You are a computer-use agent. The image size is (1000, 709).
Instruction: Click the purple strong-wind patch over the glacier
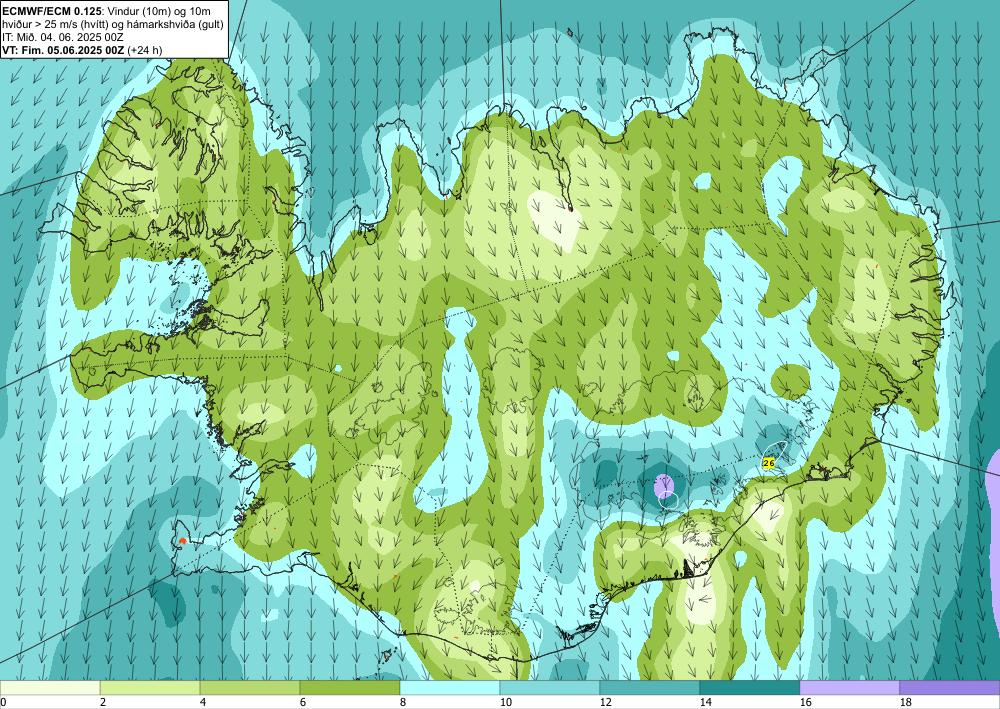tap(663, 486)
